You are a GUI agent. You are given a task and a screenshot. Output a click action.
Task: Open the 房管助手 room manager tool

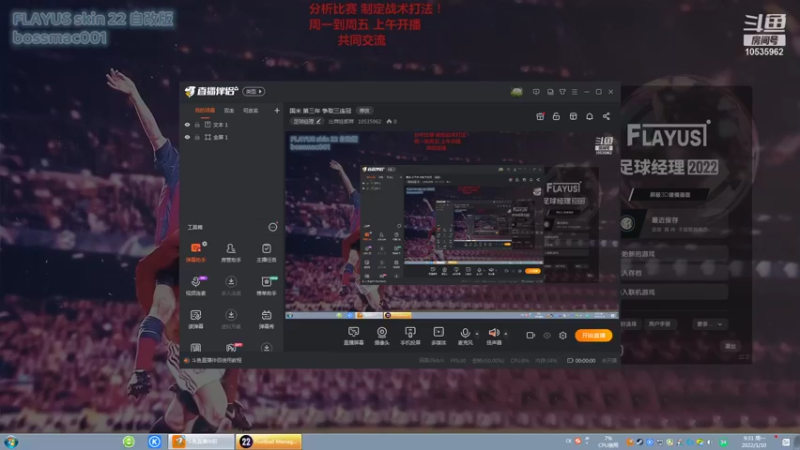(x=231, y=253)
